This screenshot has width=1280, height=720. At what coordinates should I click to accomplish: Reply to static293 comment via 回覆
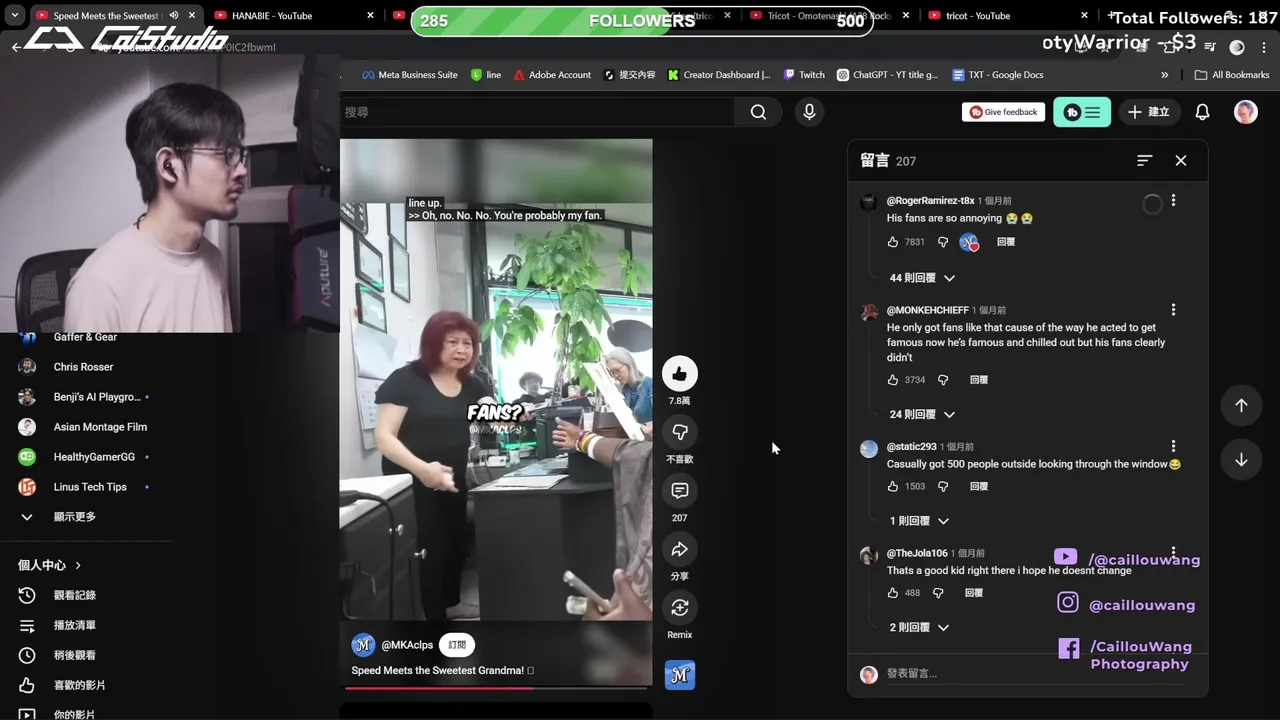pyautogui.click(x=979, y=487)
